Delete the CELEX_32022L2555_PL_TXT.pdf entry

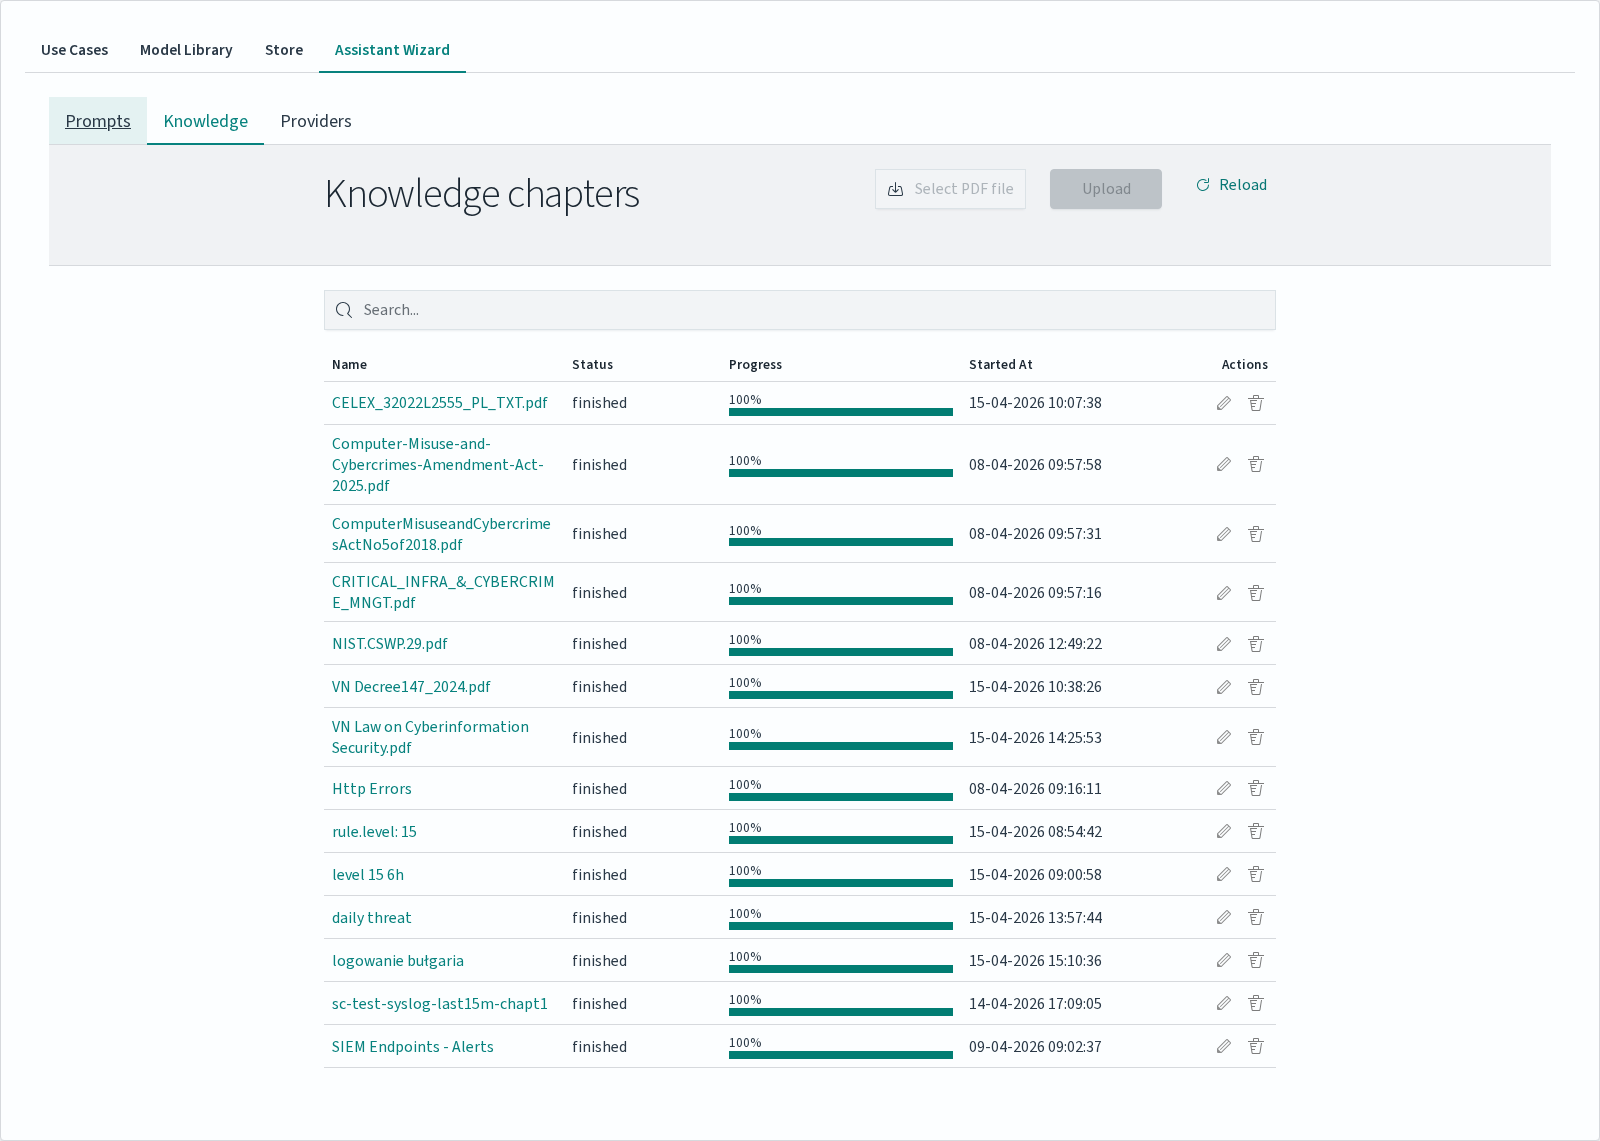(1256, 403)
